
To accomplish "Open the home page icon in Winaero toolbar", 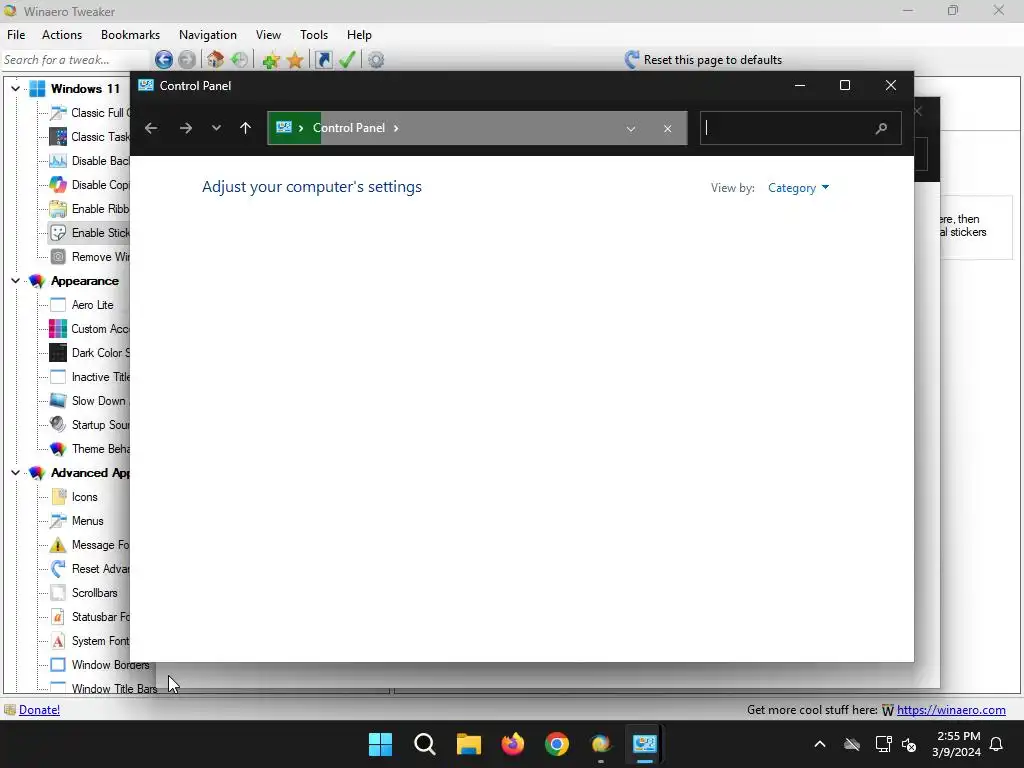I will 216,60.
